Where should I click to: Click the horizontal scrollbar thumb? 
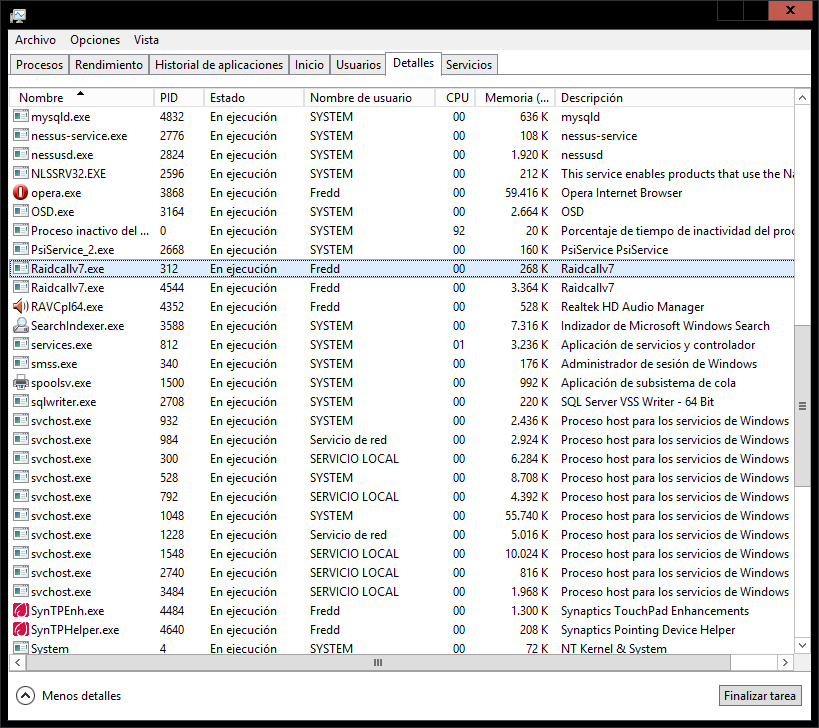[378, 663]
